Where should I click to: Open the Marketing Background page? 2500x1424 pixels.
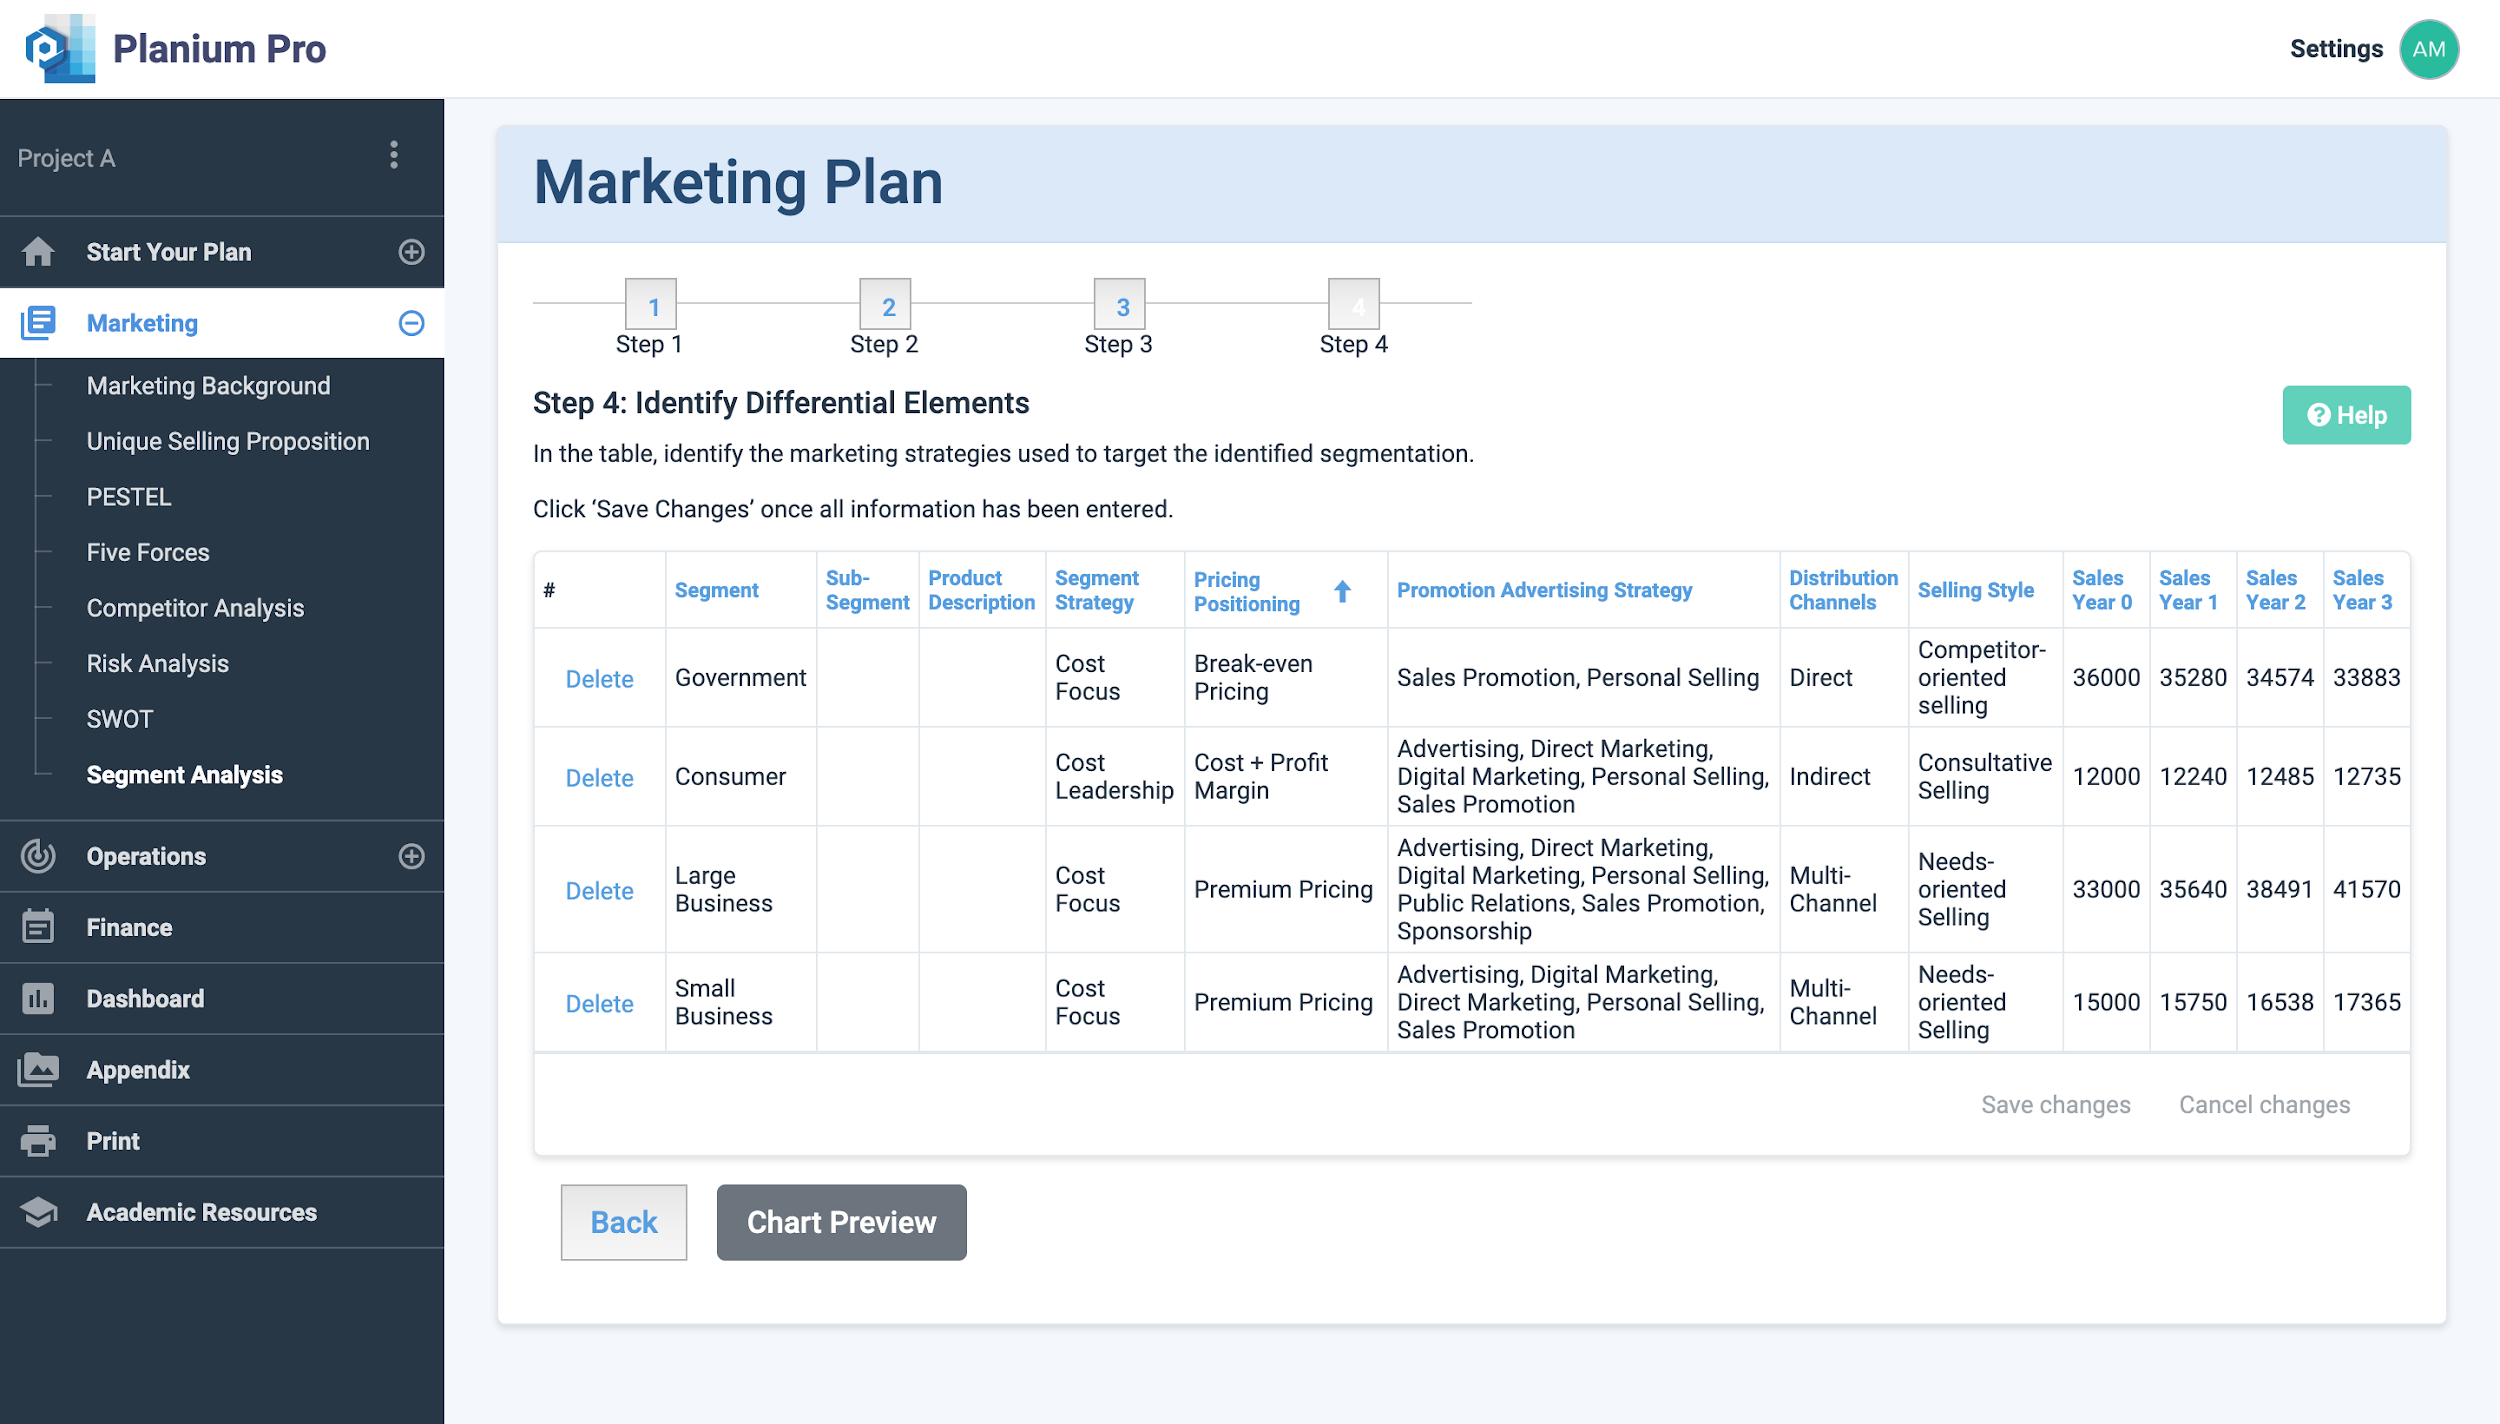click(x=208, y=386)
